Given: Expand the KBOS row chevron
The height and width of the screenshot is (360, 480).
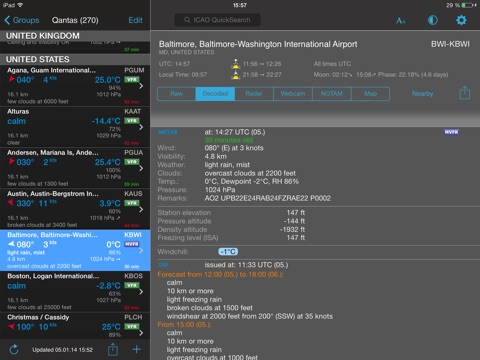Looking at the screenshot, I should tap(141, 292).
